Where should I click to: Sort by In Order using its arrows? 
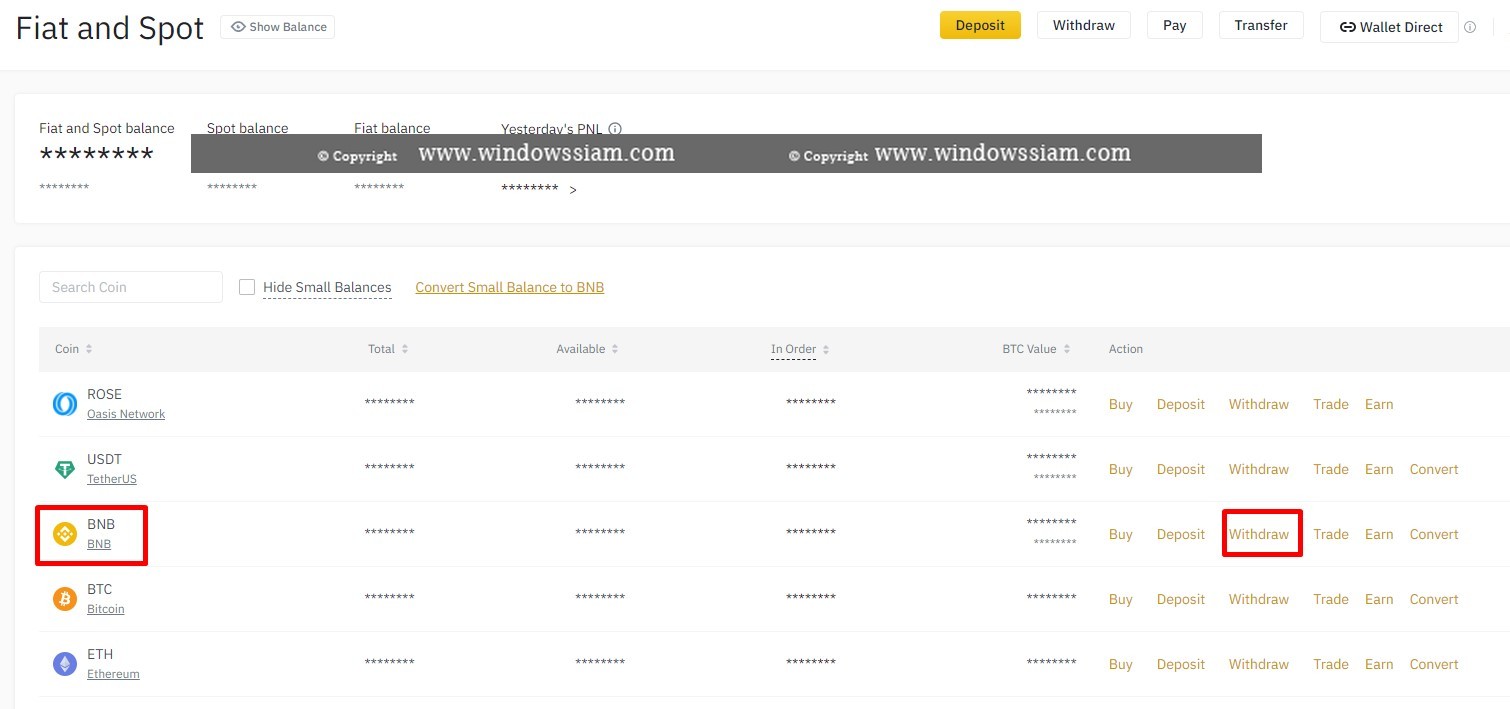(x=826, y=349)
